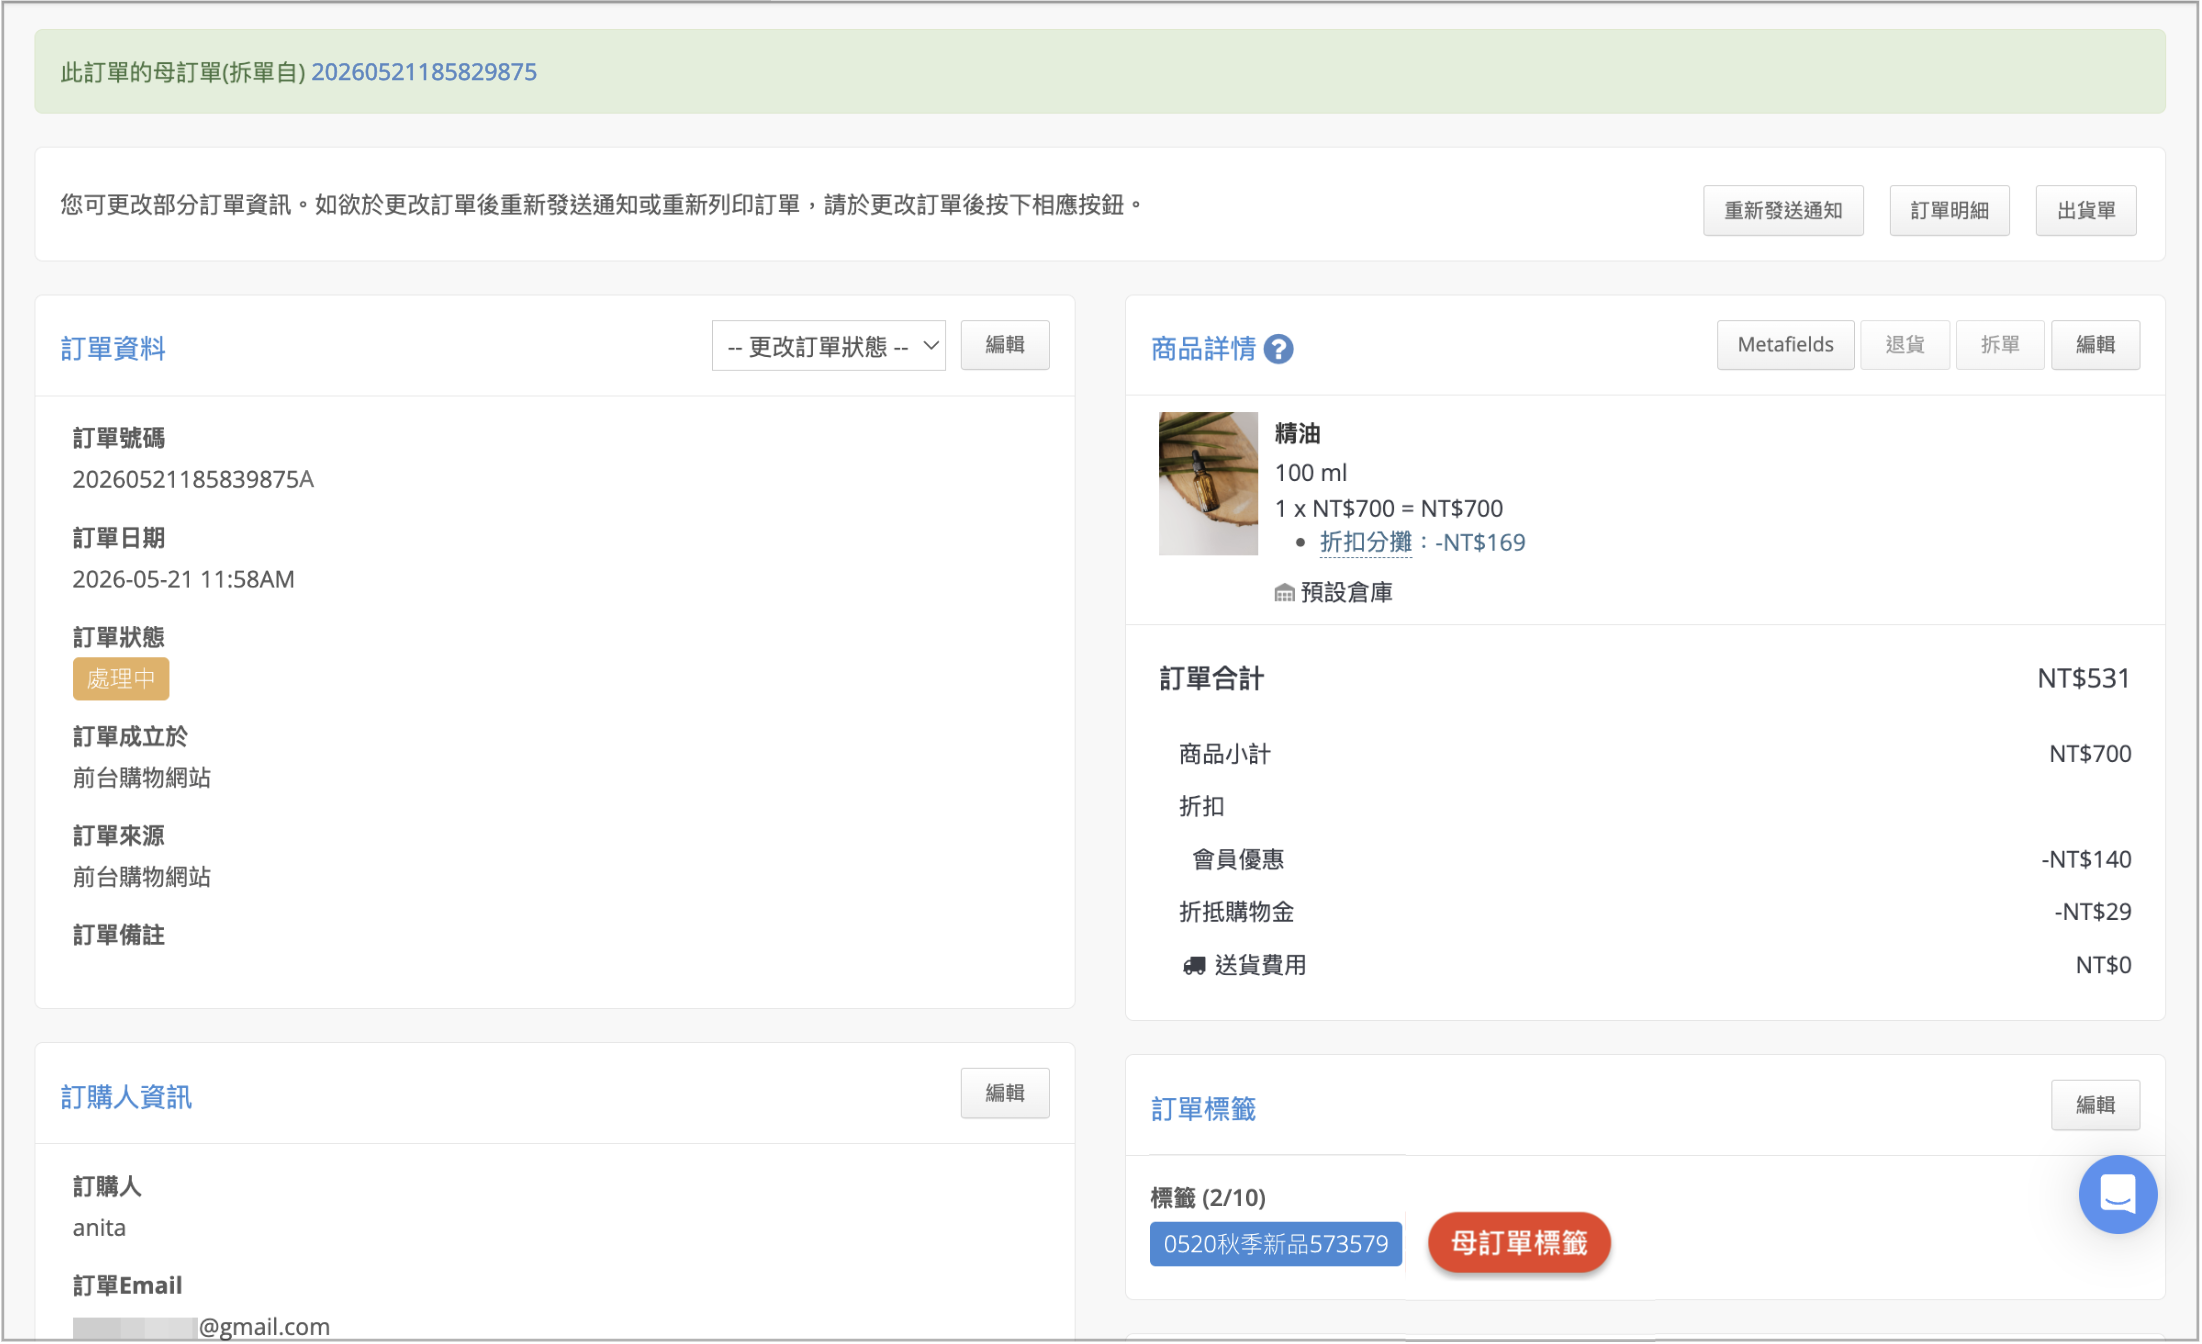
Task: Click the 標籤 (2/10) heading
Action: click(1208, 1198)
